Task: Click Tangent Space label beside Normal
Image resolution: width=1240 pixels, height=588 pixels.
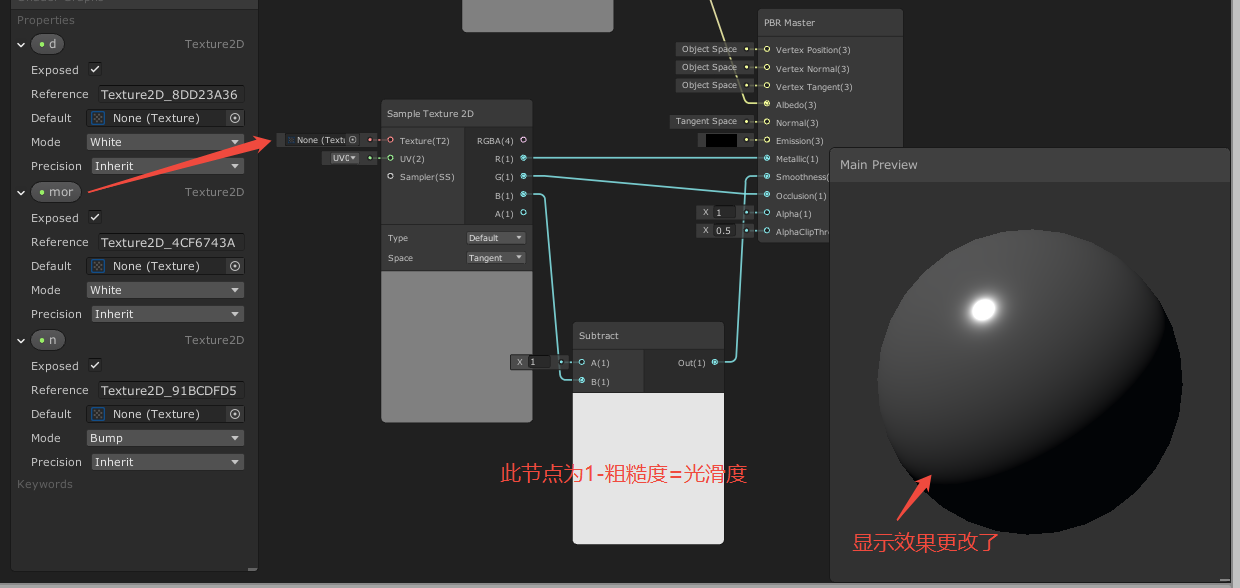Action: pyautogui.click(x=706, y=122)
